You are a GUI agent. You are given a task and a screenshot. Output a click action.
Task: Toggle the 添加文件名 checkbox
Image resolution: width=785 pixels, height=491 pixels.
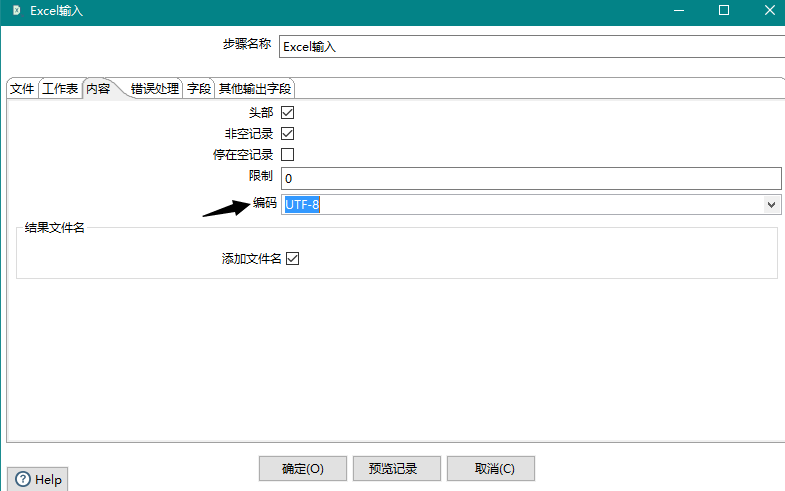pos(292,259)
